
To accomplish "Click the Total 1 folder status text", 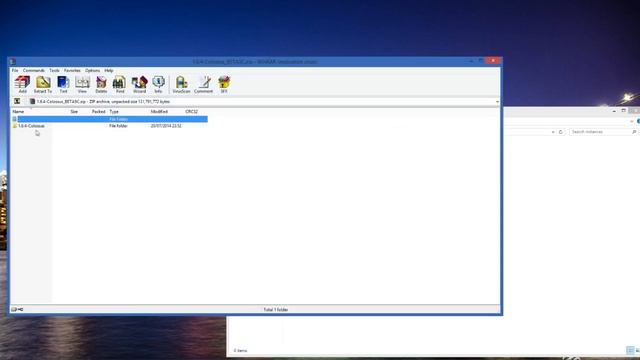I will pos(276,310).
